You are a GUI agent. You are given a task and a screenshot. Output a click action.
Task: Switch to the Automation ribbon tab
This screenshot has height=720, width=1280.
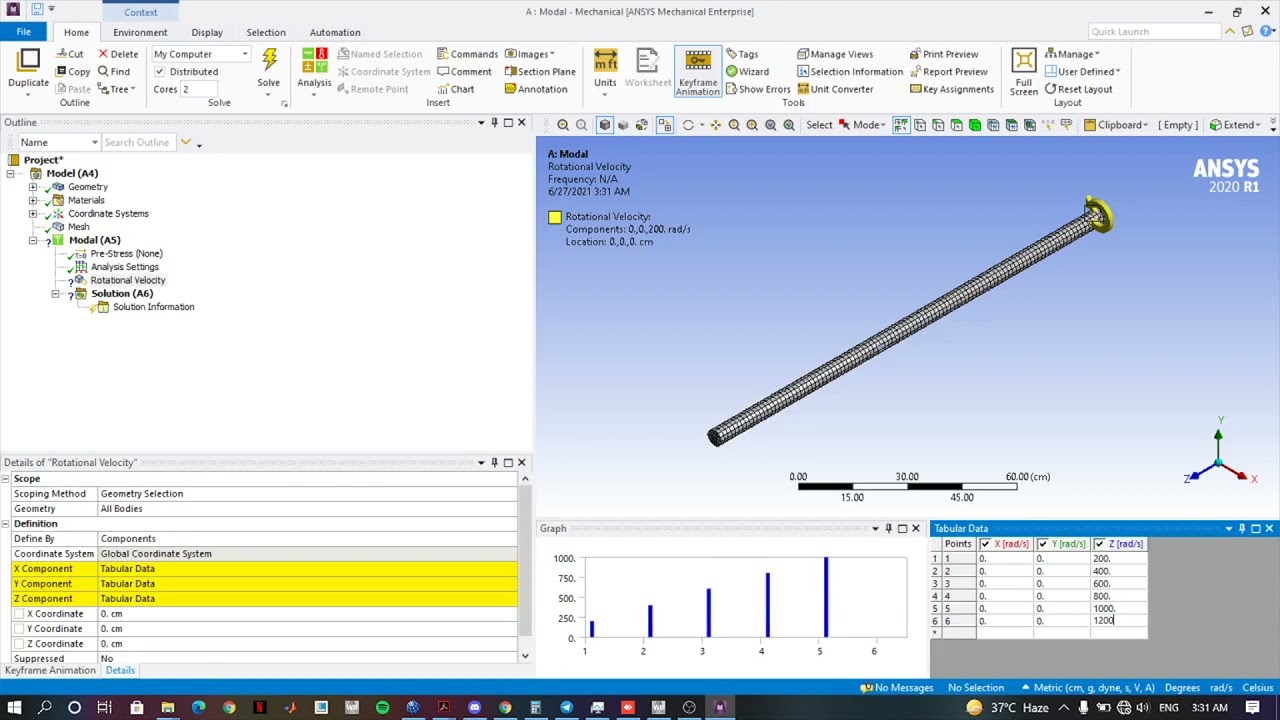tap(335, 32)
